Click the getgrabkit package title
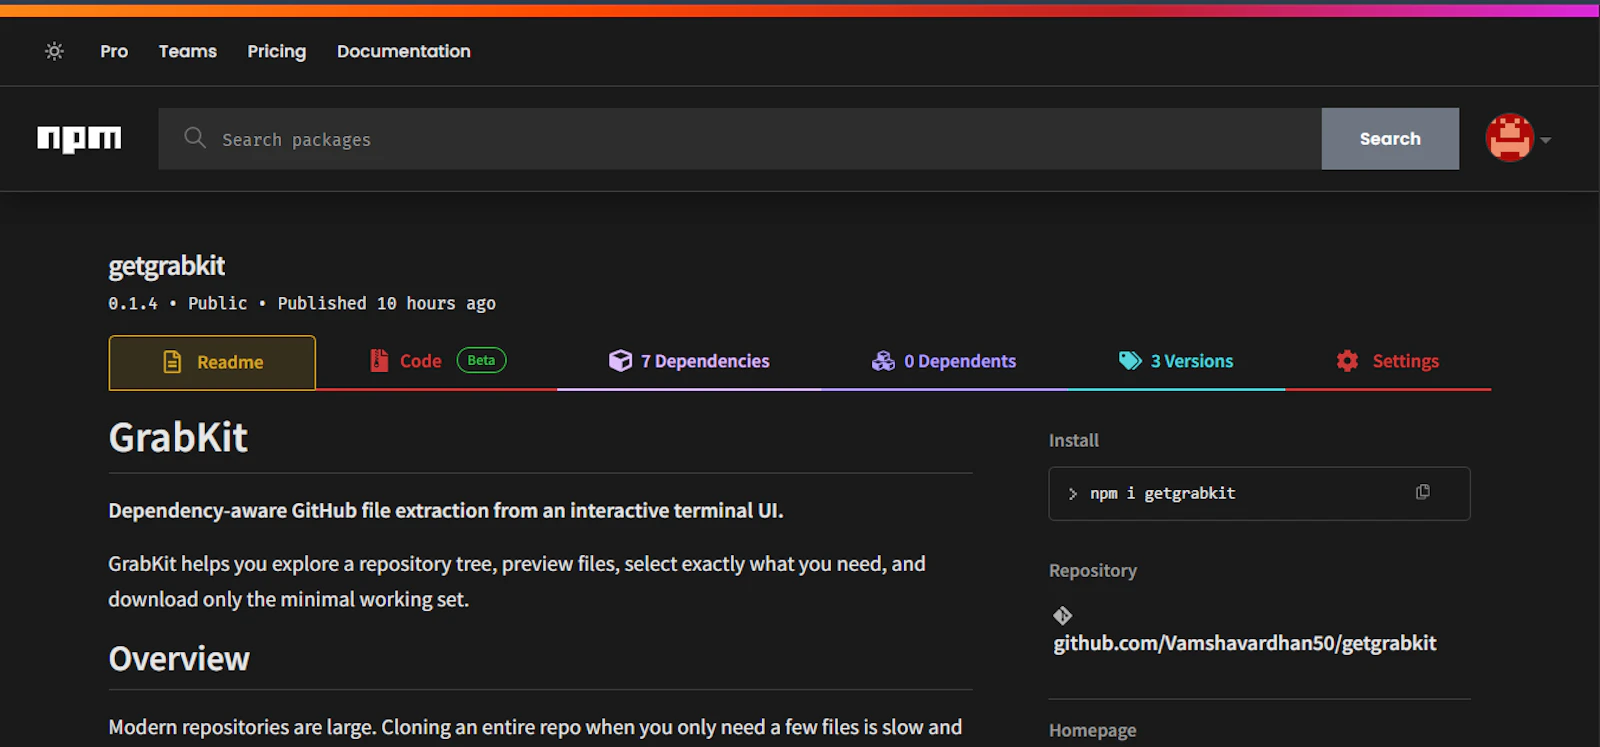 click(166, 266)
